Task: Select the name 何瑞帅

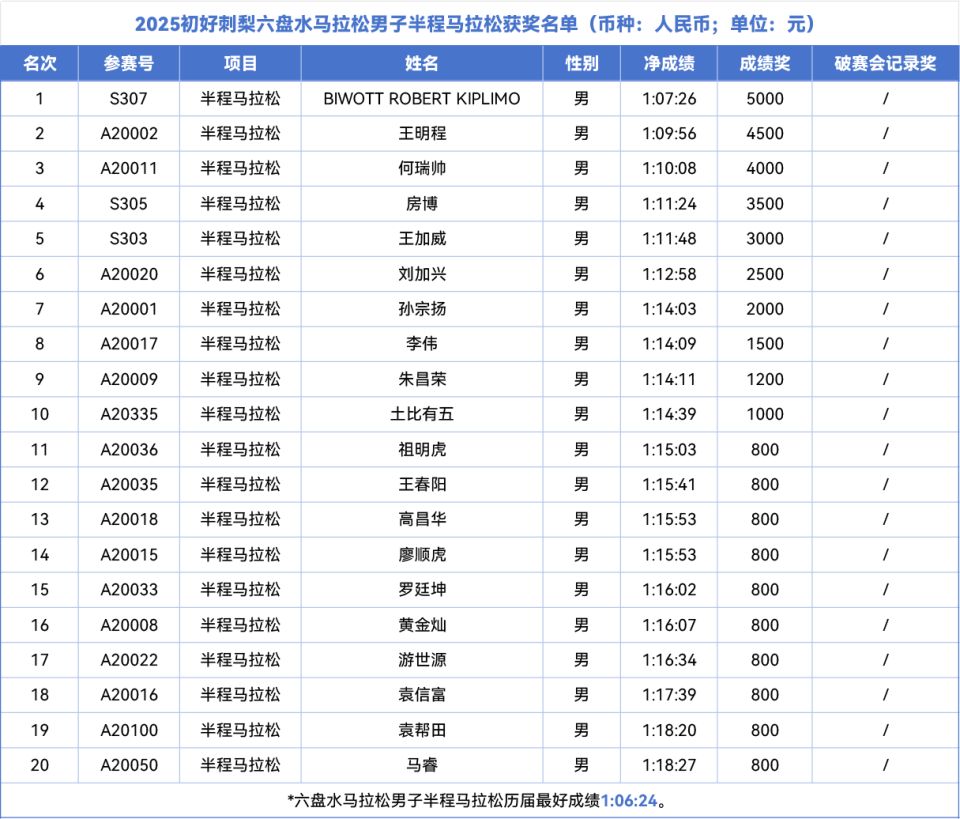Action: [422, 169]
